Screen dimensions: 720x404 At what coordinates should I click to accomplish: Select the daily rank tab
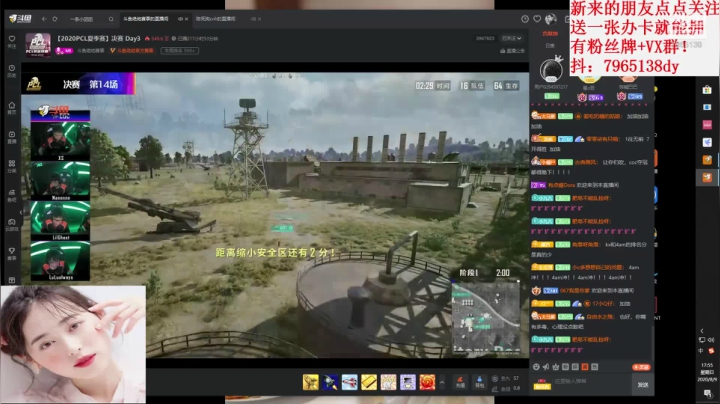click(x=550, y=45)
